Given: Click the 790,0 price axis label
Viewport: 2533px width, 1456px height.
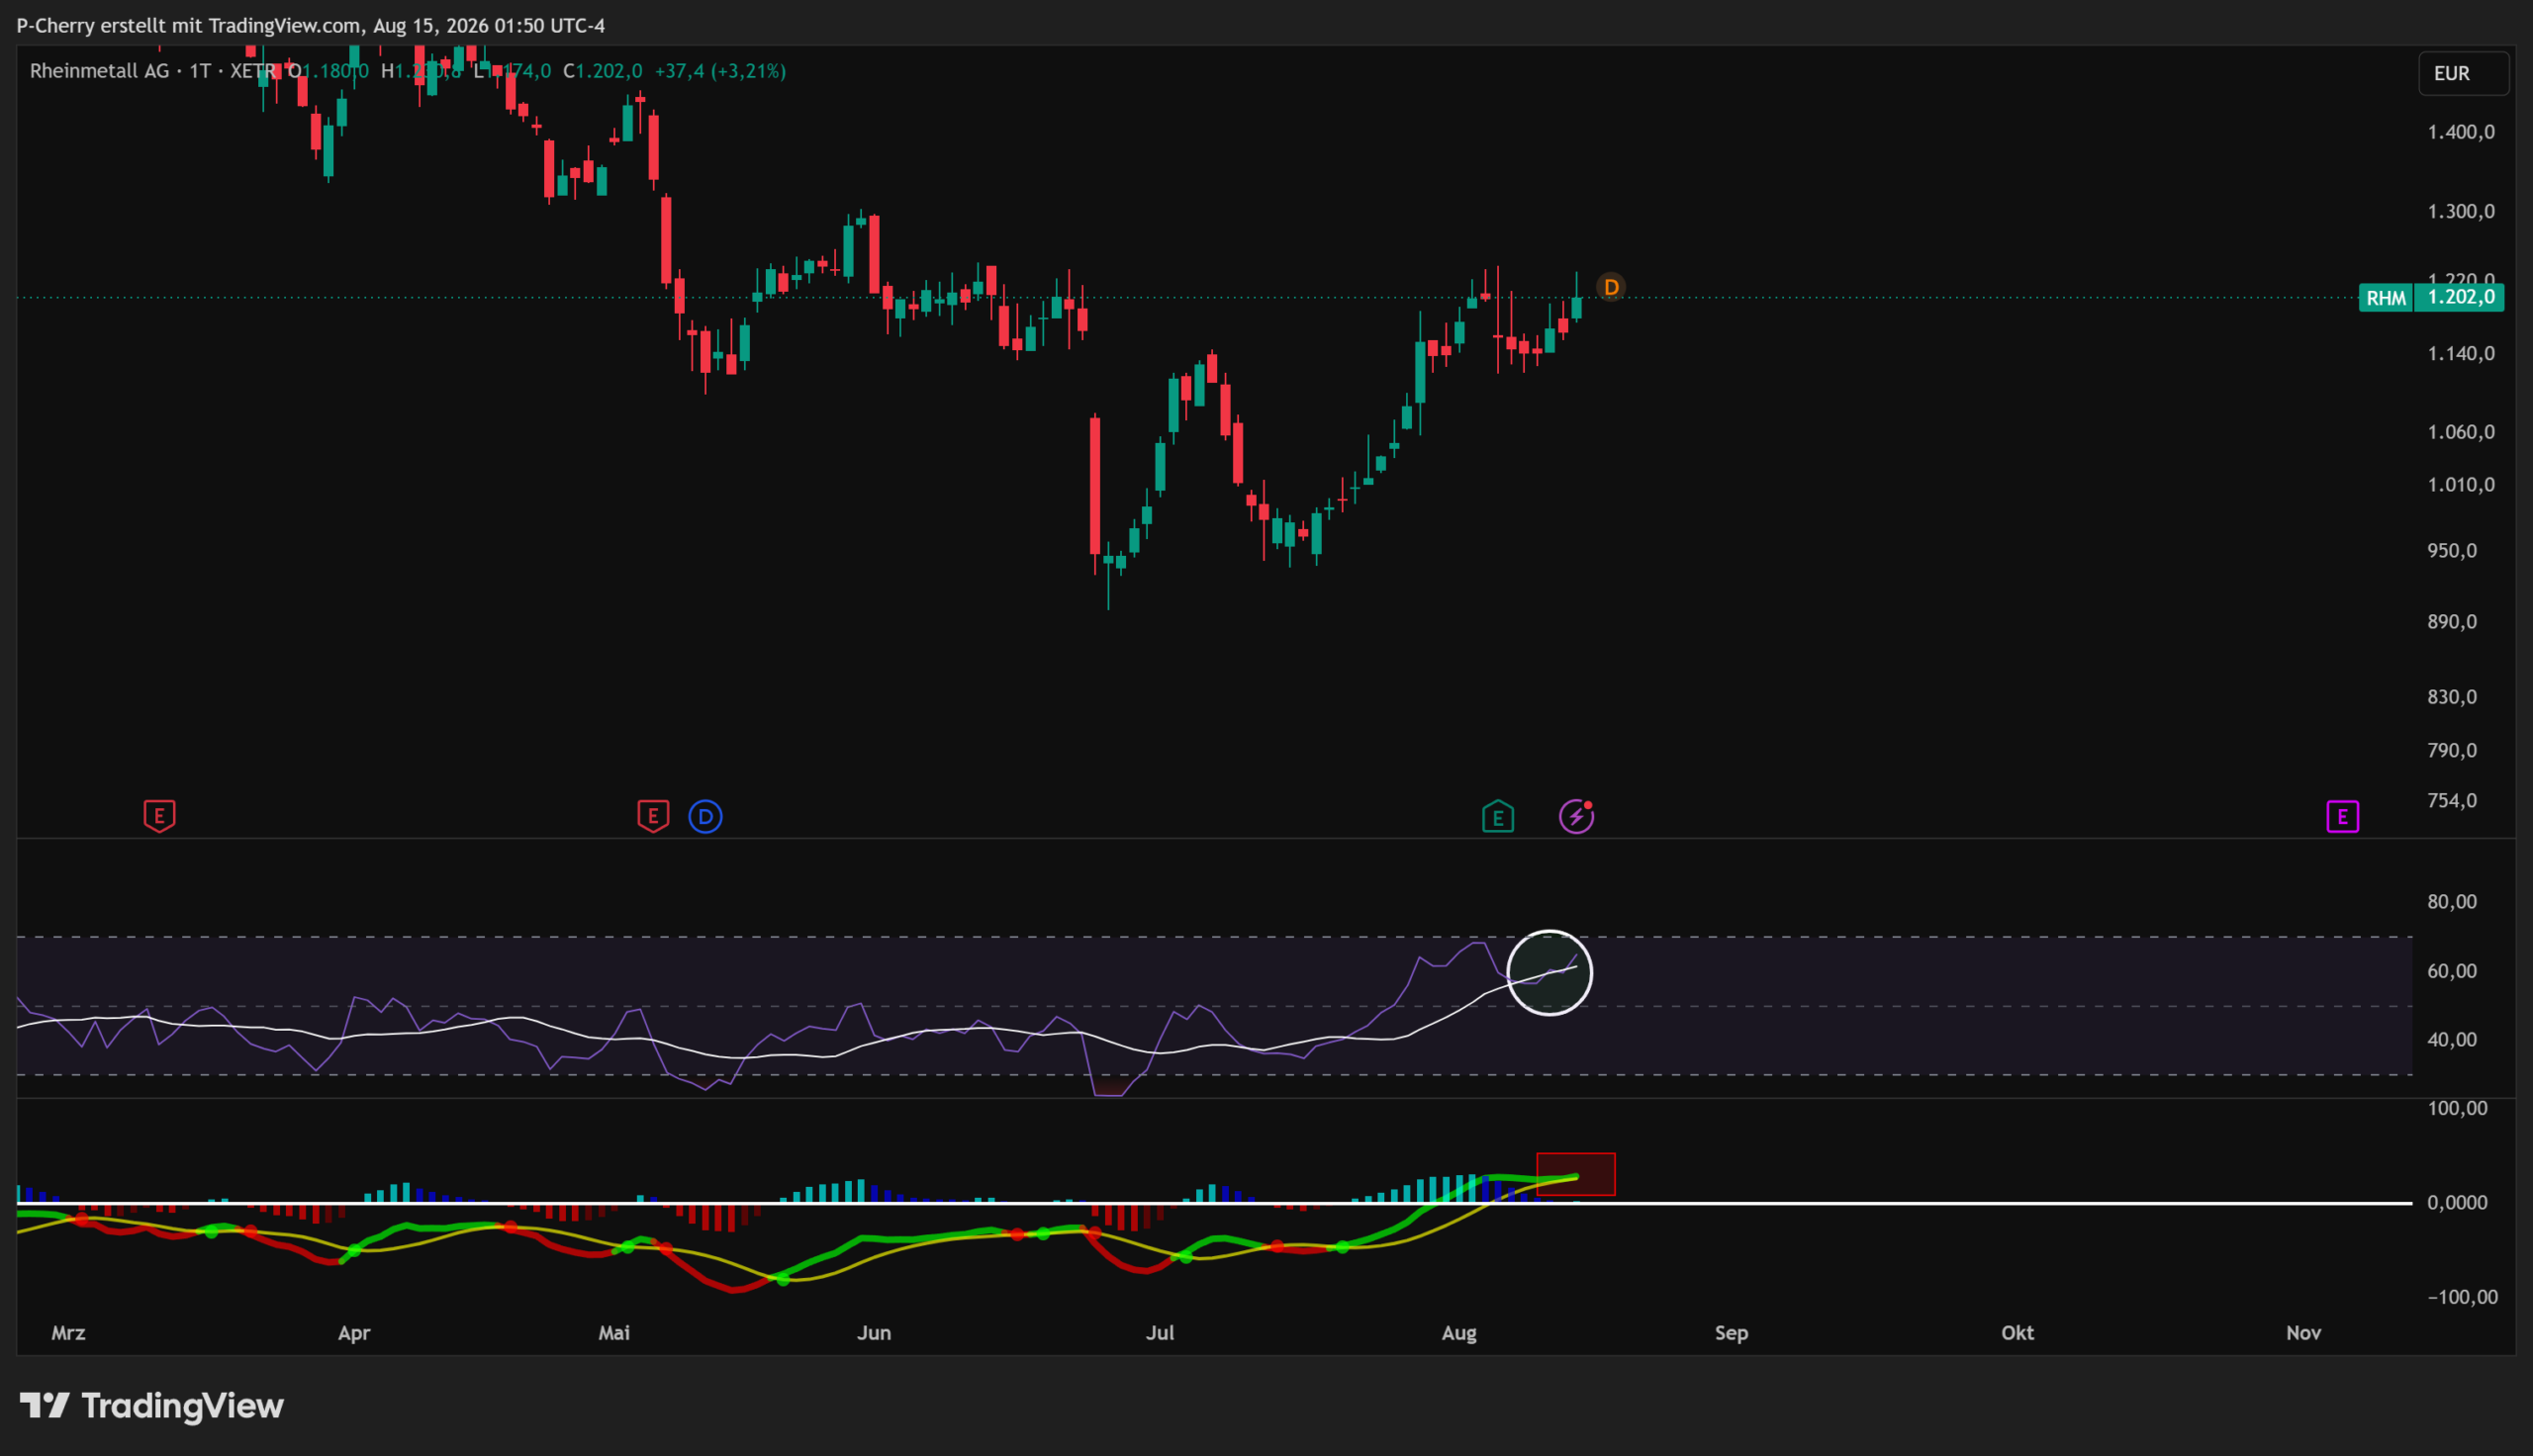Looking at the screenshot, I should click(x=2452, y=750).
